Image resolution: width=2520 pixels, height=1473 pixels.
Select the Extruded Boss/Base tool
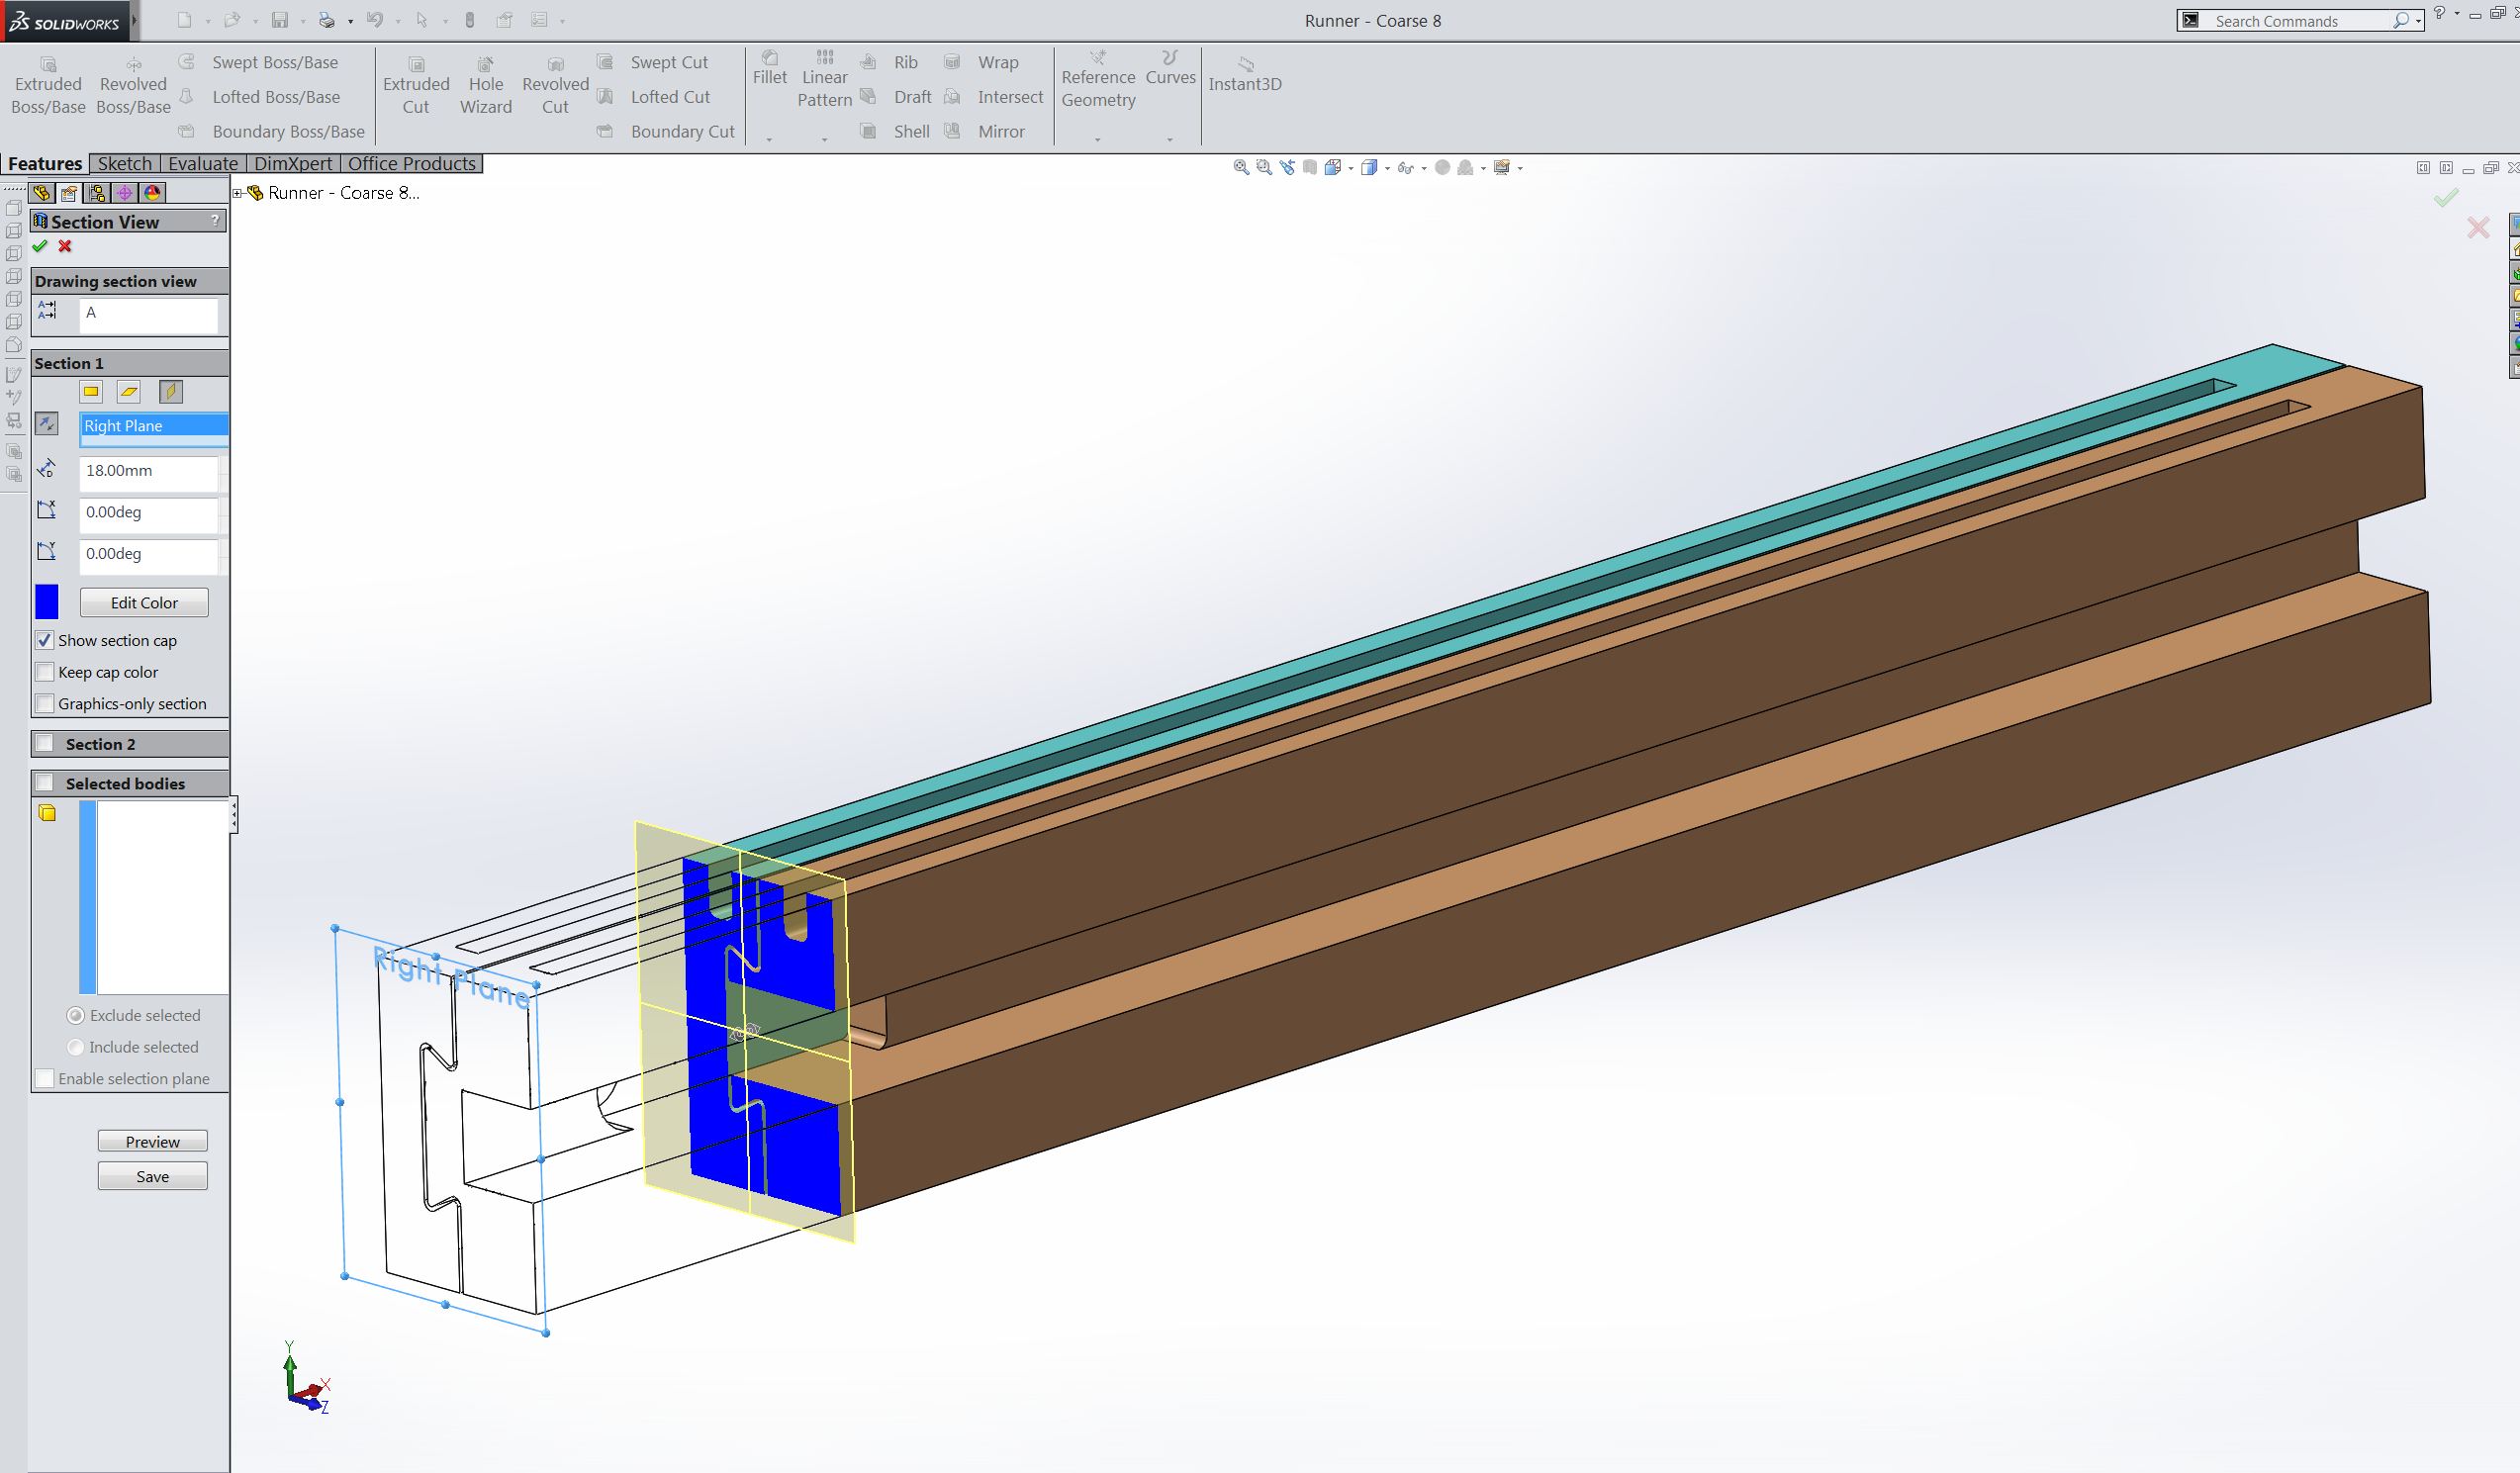(x=47, y=84)
